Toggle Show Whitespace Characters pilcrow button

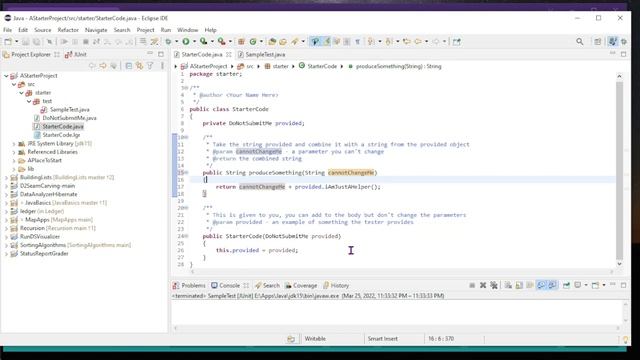[358, 42]
